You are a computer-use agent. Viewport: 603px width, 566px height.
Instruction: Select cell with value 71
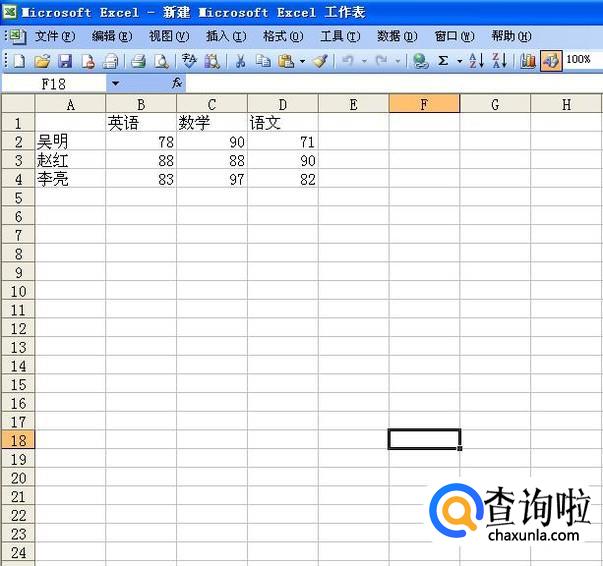(x=283, y=142)
